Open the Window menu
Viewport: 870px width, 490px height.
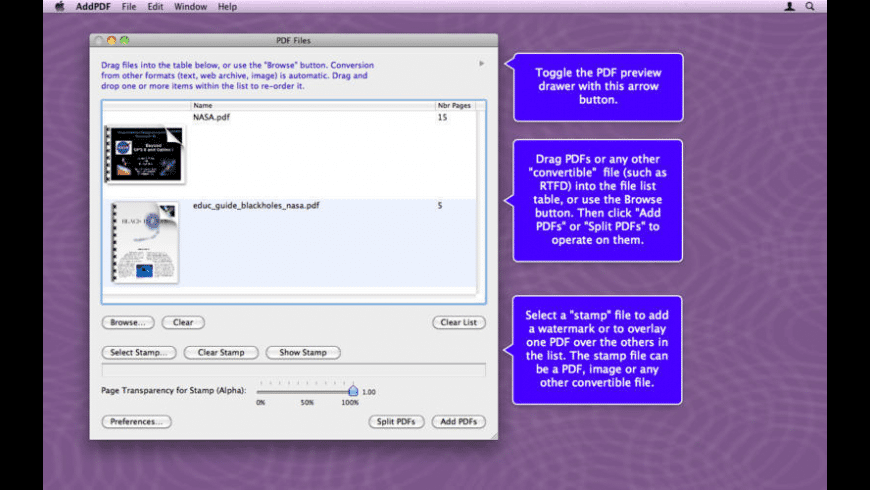190,7
